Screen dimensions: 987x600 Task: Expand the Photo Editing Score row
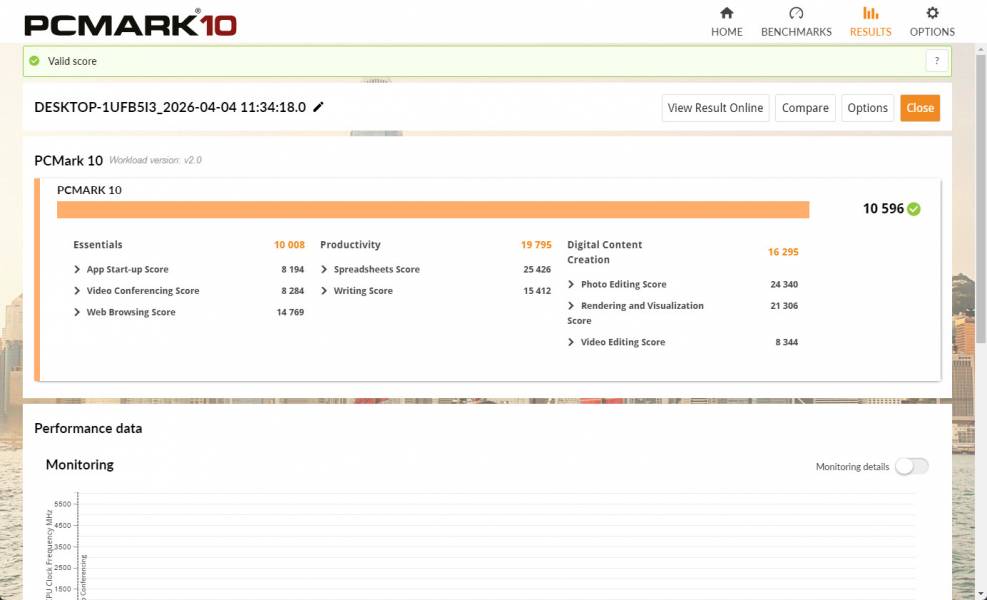pyautogui.click(x=571, y=285)
